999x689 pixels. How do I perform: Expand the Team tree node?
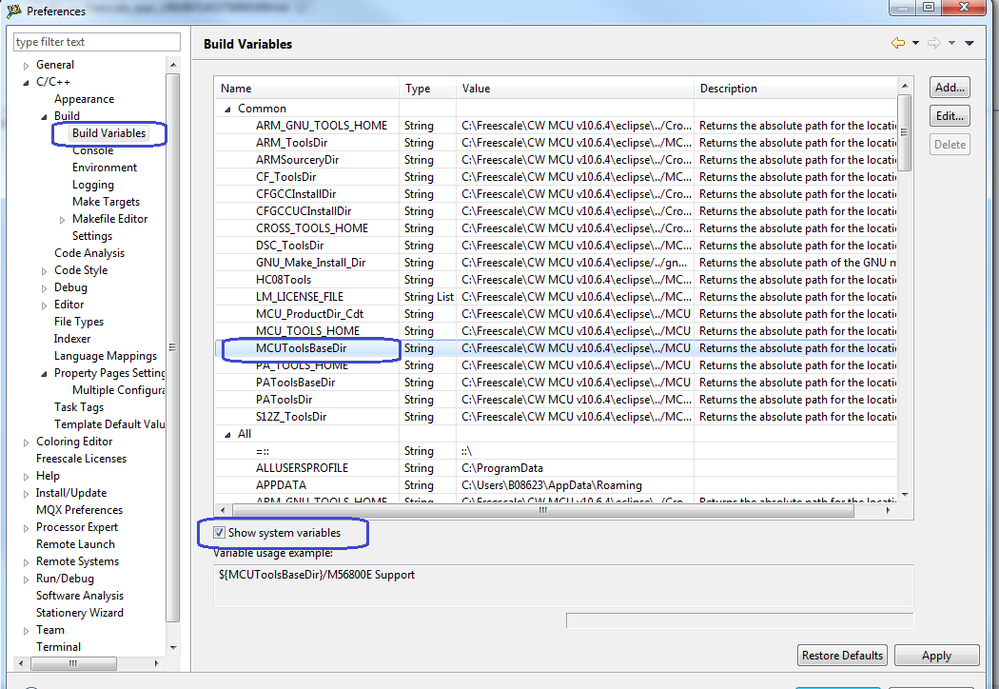[26, 631]
